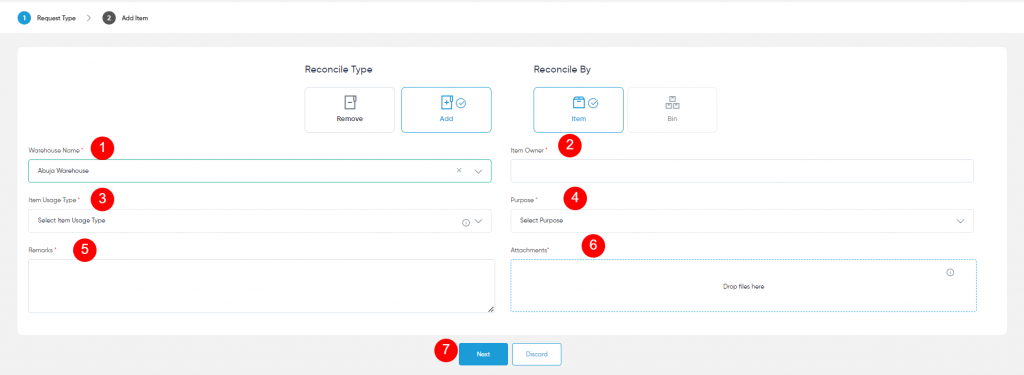Viewport: 1024px width, 375px height.
Task: Click the Item card checkmark icon
Action: (593, 103)
